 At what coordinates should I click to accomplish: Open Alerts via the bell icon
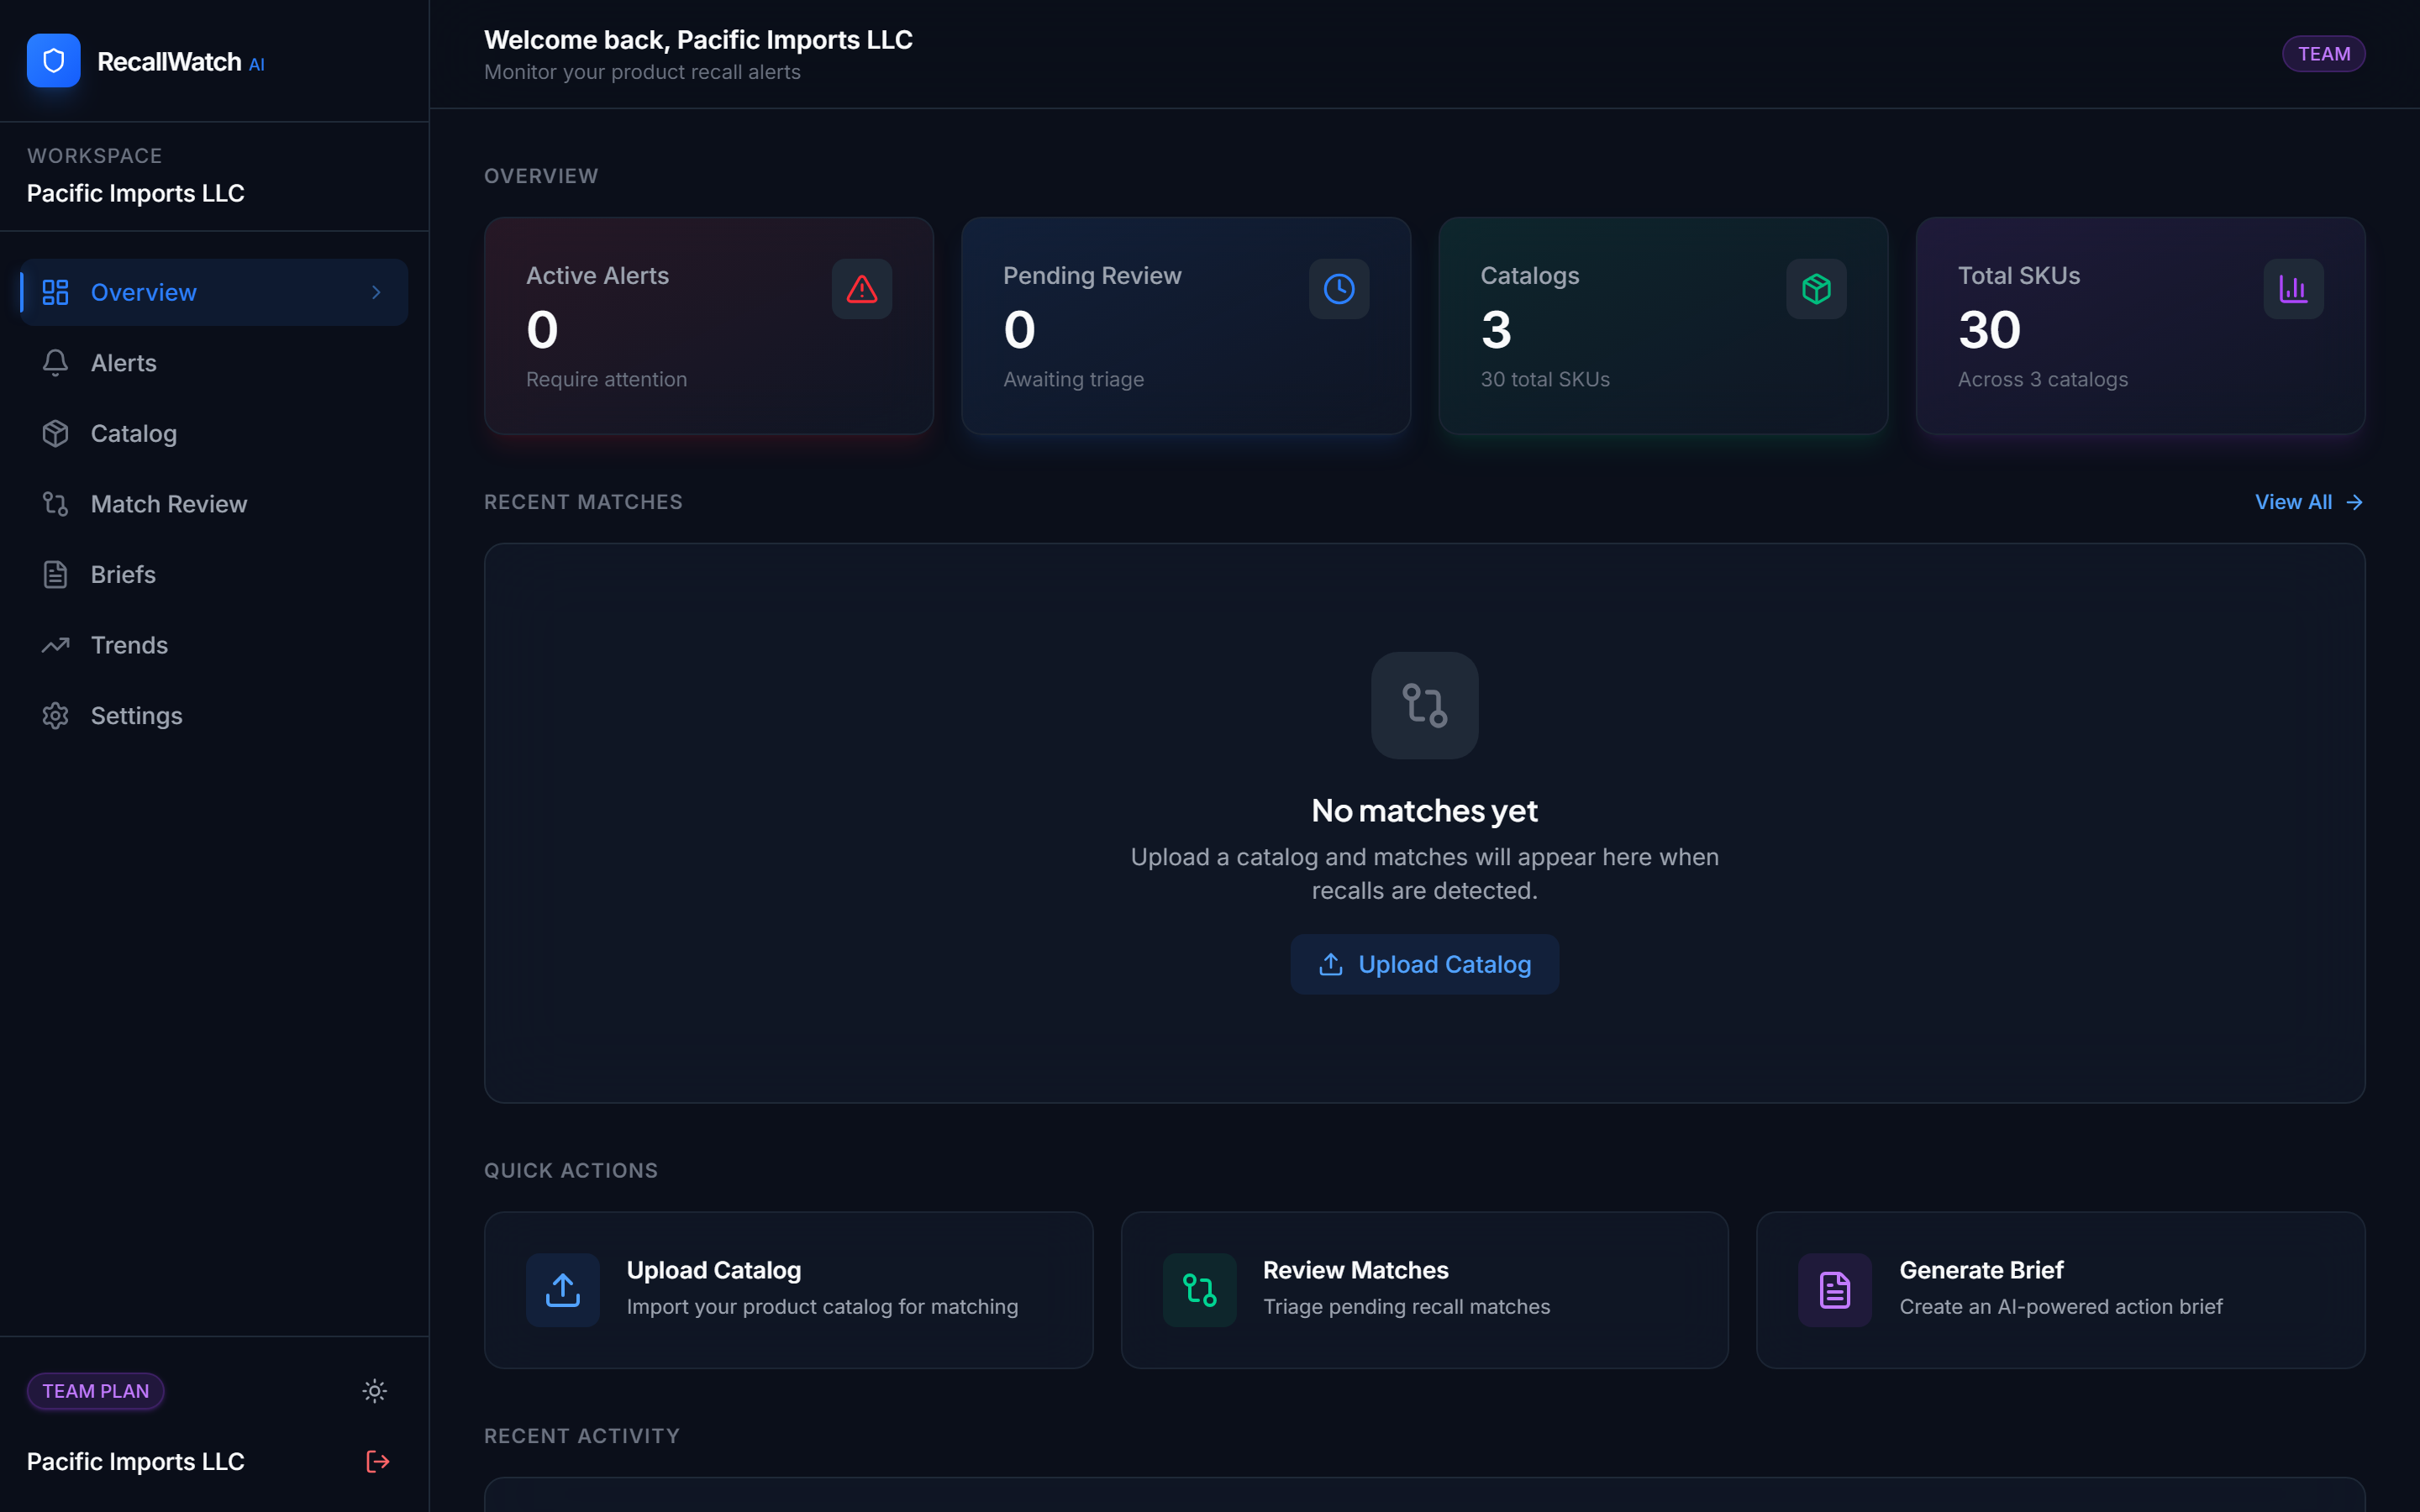tap(55, 362)
